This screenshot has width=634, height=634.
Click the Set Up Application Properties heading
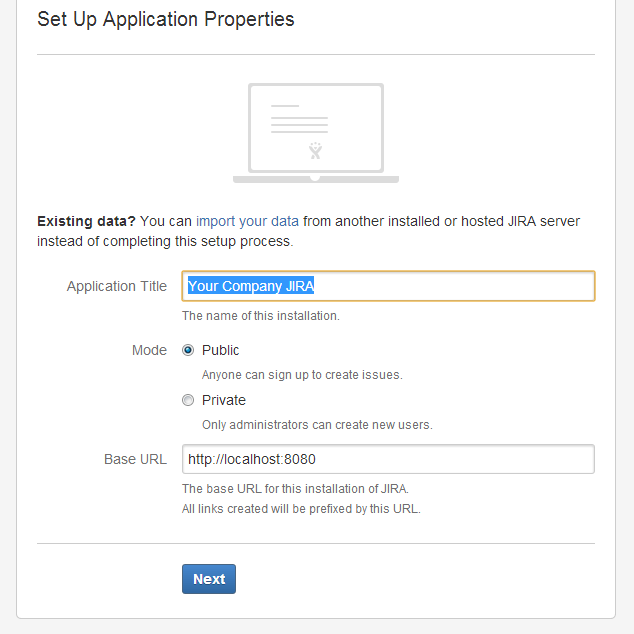(x=166, y=19)
